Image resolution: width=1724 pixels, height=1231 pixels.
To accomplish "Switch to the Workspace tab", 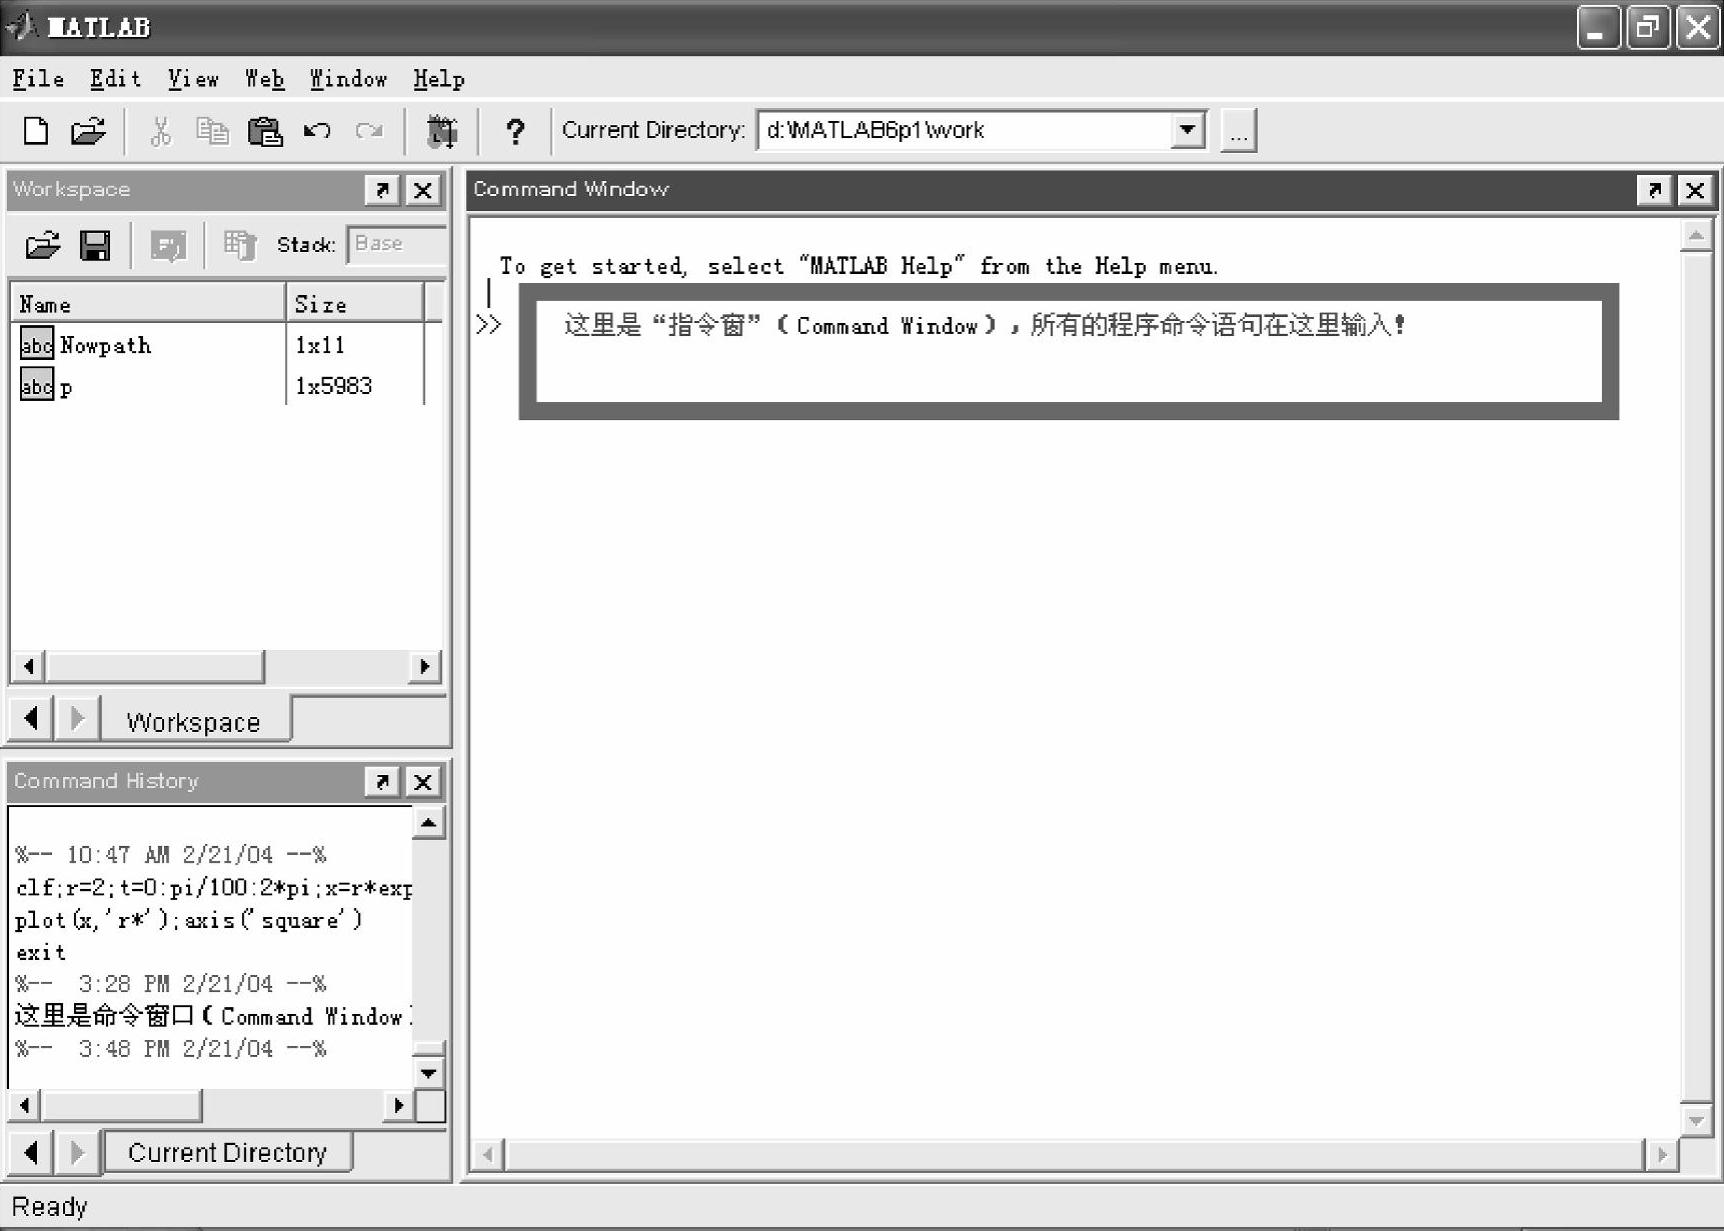I will [194, 722].
